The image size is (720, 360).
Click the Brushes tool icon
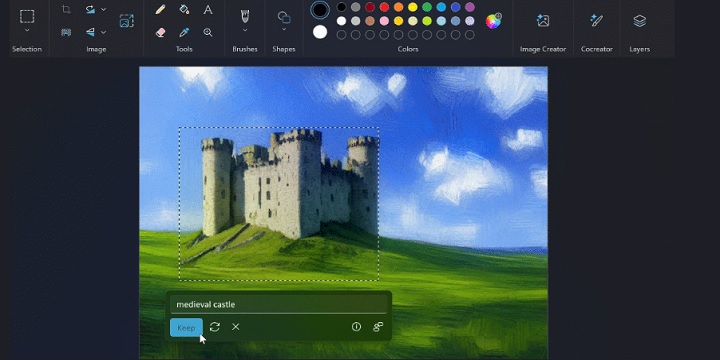tap(245, 16)
